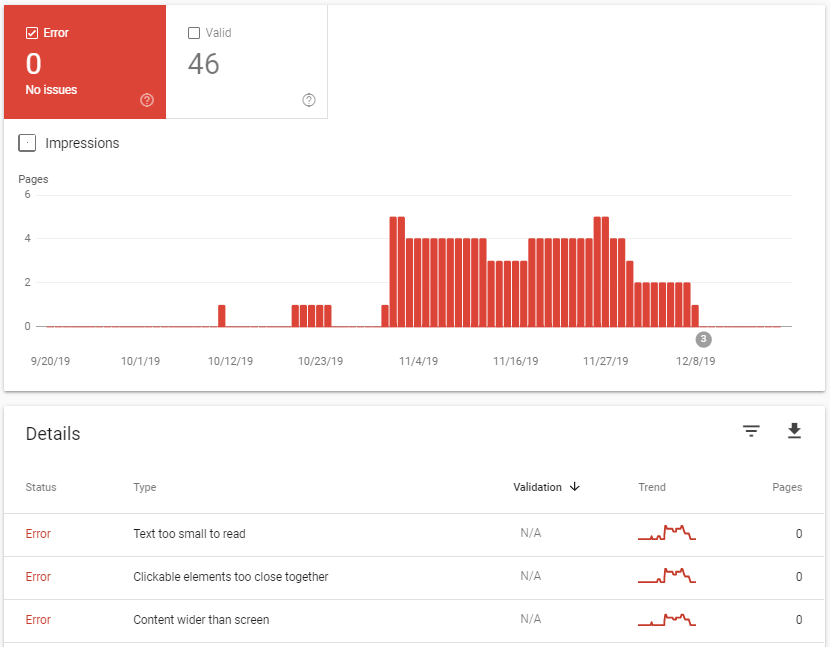View trend sparkline for Clickable elements row

coord(666,576)
